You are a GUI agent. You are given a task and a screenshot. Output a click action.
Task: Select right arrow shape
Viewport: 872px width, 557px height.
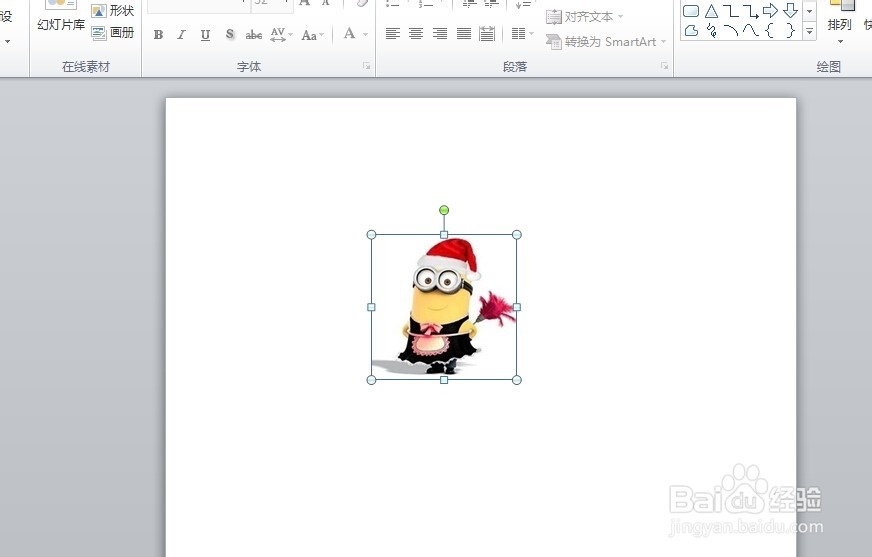click(x=770, y=11)
